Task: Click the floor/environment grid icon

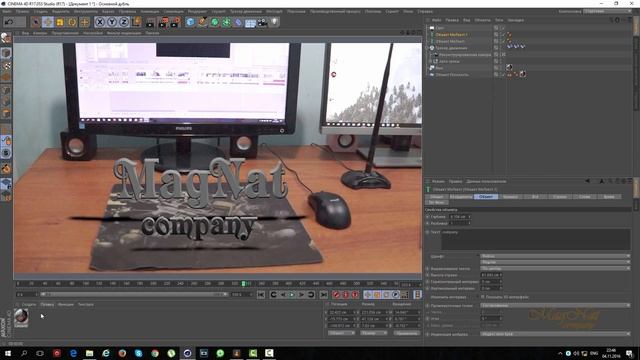Action: click(250, 22)
